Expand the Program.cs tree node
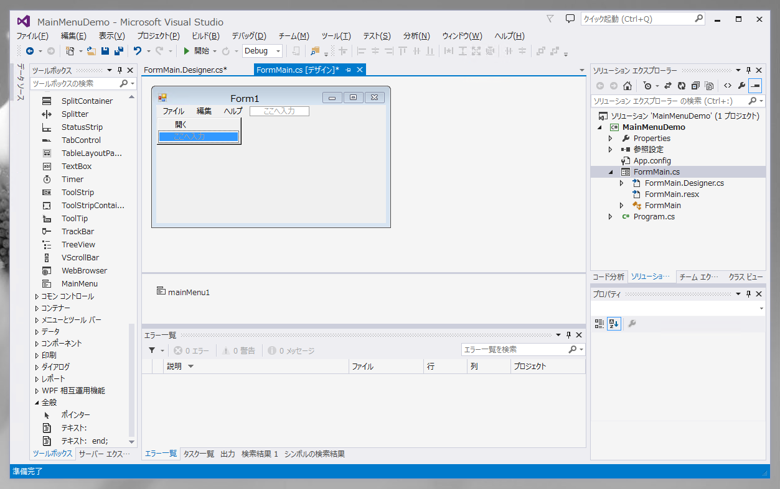 click(x=610, y=217)
